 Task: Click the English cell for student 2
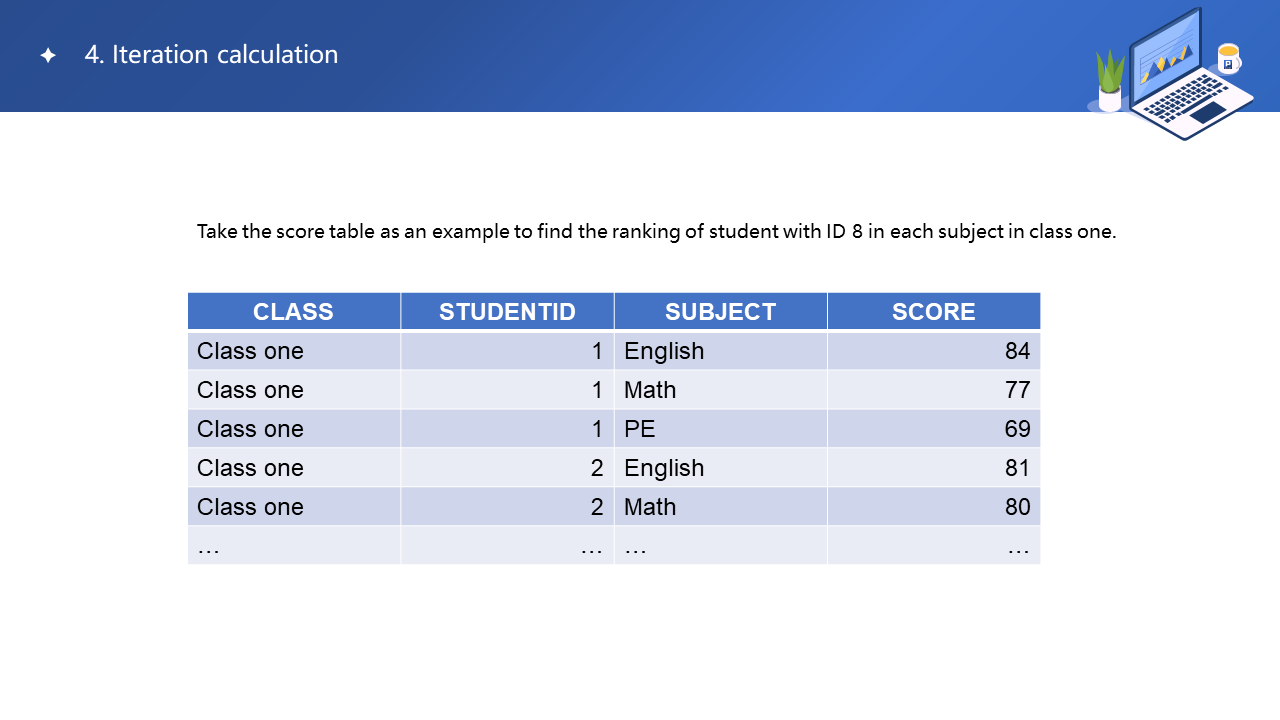[x=664, y=468]
